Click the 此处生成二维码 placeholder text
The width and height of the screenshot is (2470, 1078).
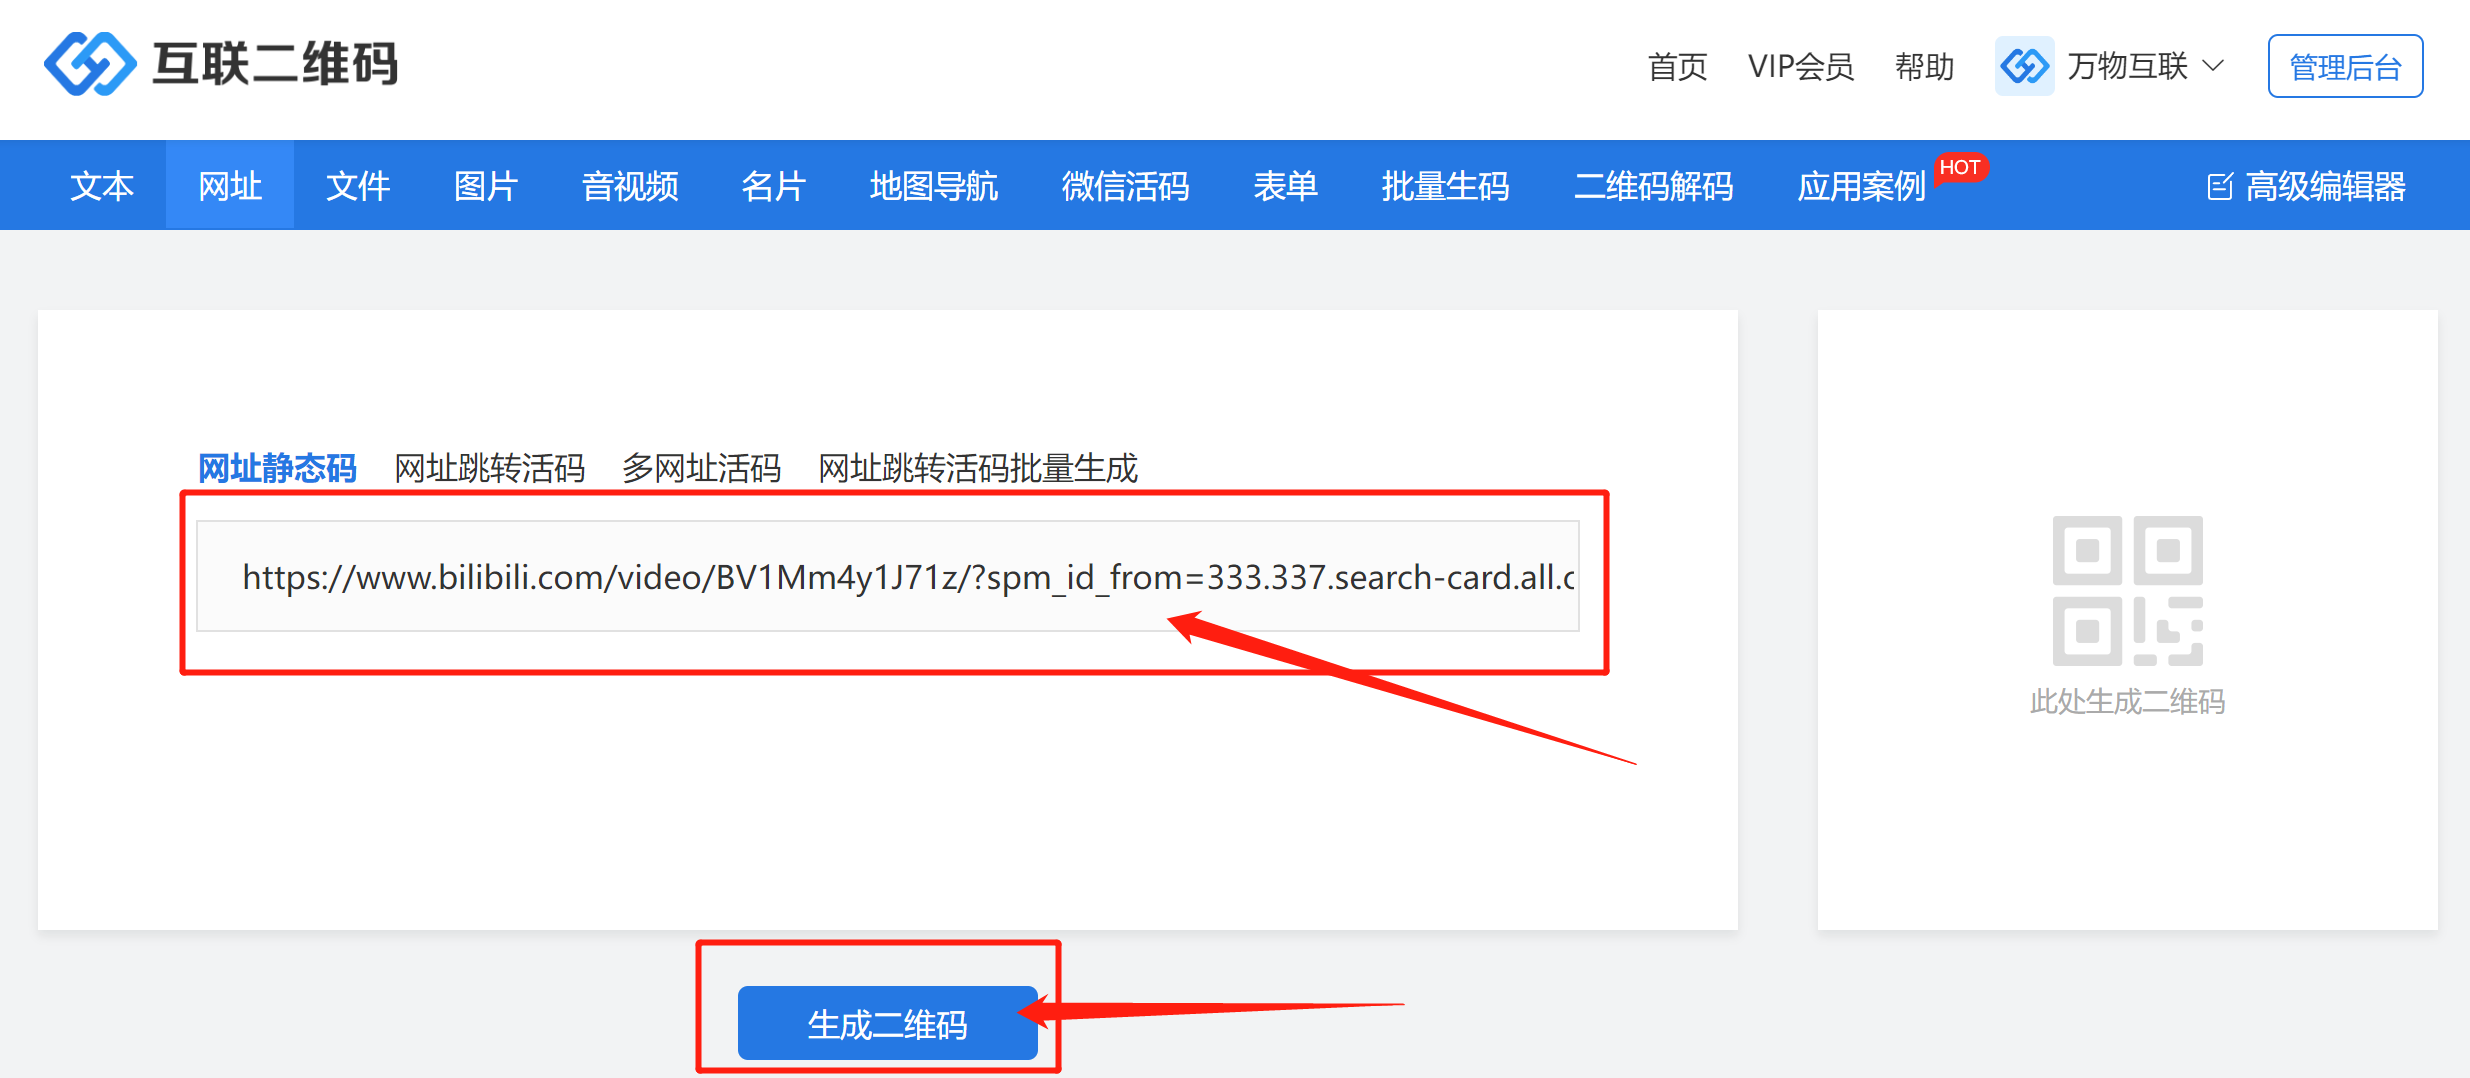(2127, 702)
